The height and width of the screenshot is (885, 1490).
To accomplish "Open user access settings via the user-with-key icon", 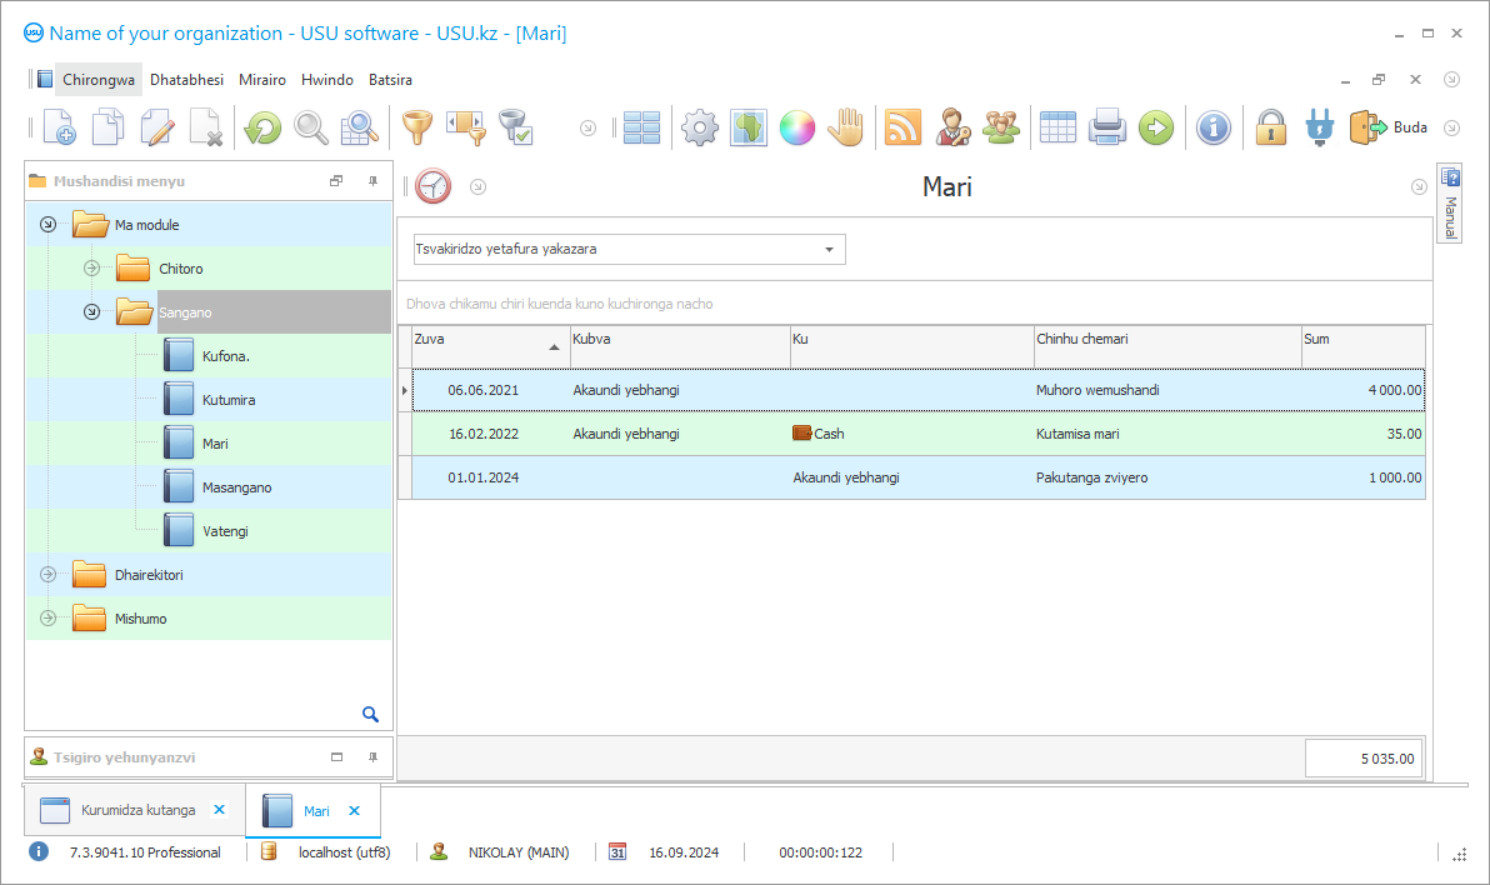I will click(953, 127).
